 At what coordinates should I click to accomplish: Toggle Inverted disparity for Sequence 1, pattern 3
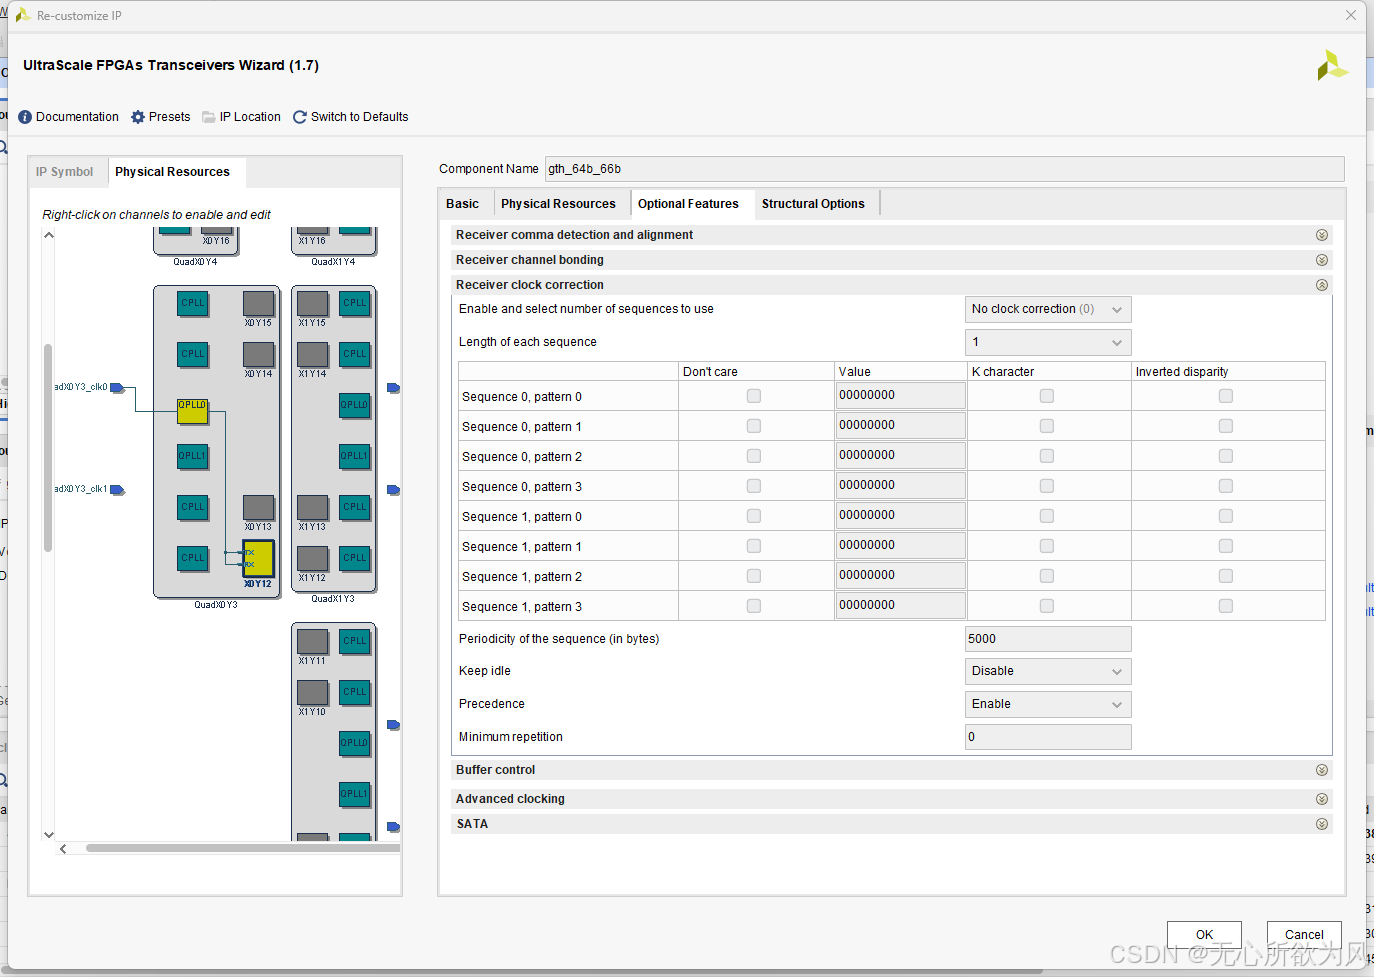[x=1226, y=606]
